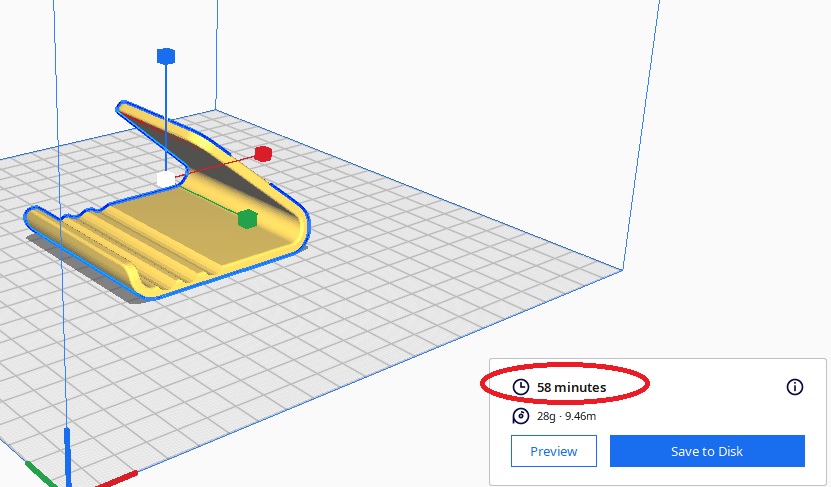The width and height of the screenshot is (831, 487).
Task: Click Save to Disk button
Action: tap(707, 451)
